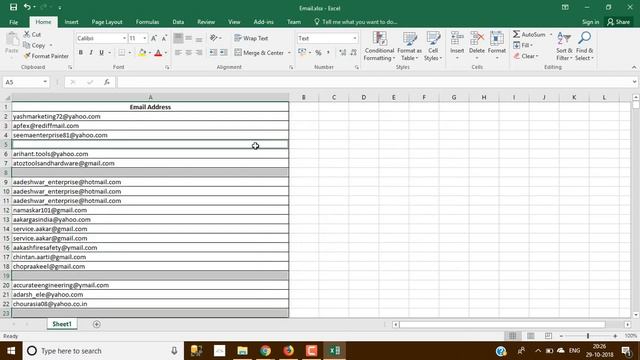Image resolution: width=640 pixels, height=360 pixels.
Task: Click the Accounting Number Format icon
Action: tap(302, 52)
